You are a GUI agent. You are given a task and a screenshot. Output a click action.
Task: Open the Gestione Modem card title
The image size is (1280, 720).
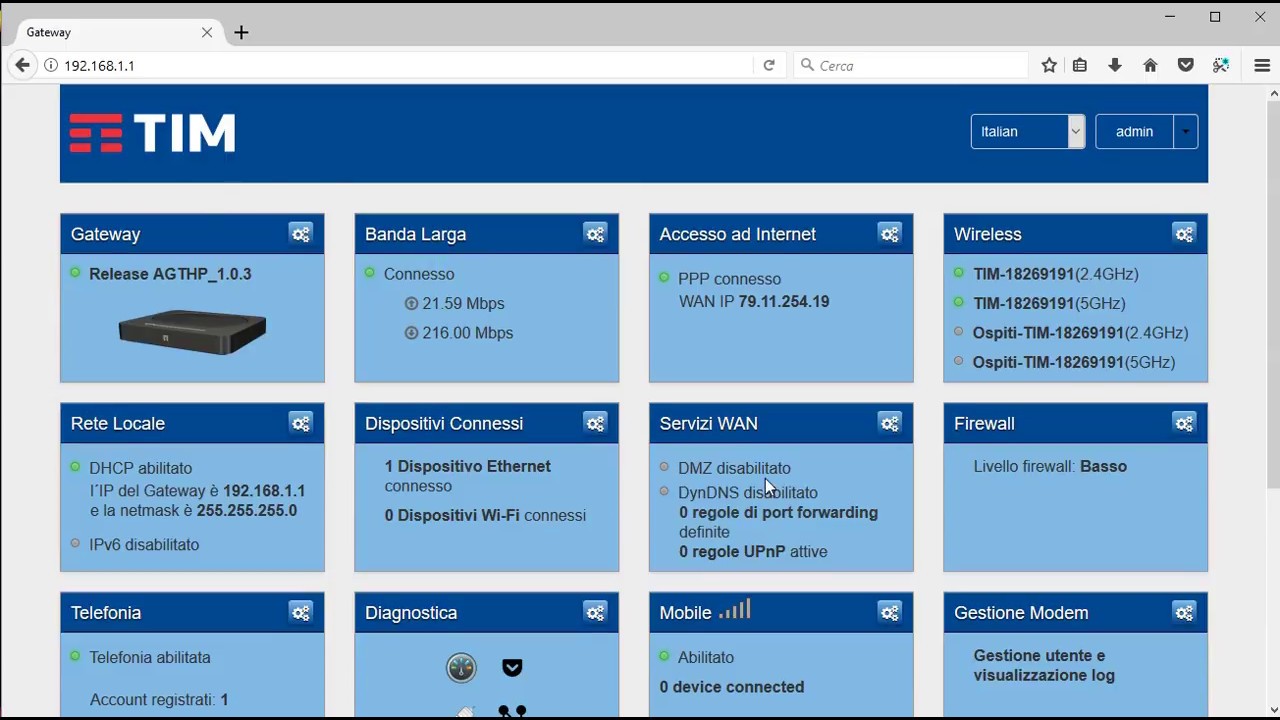1021,612
